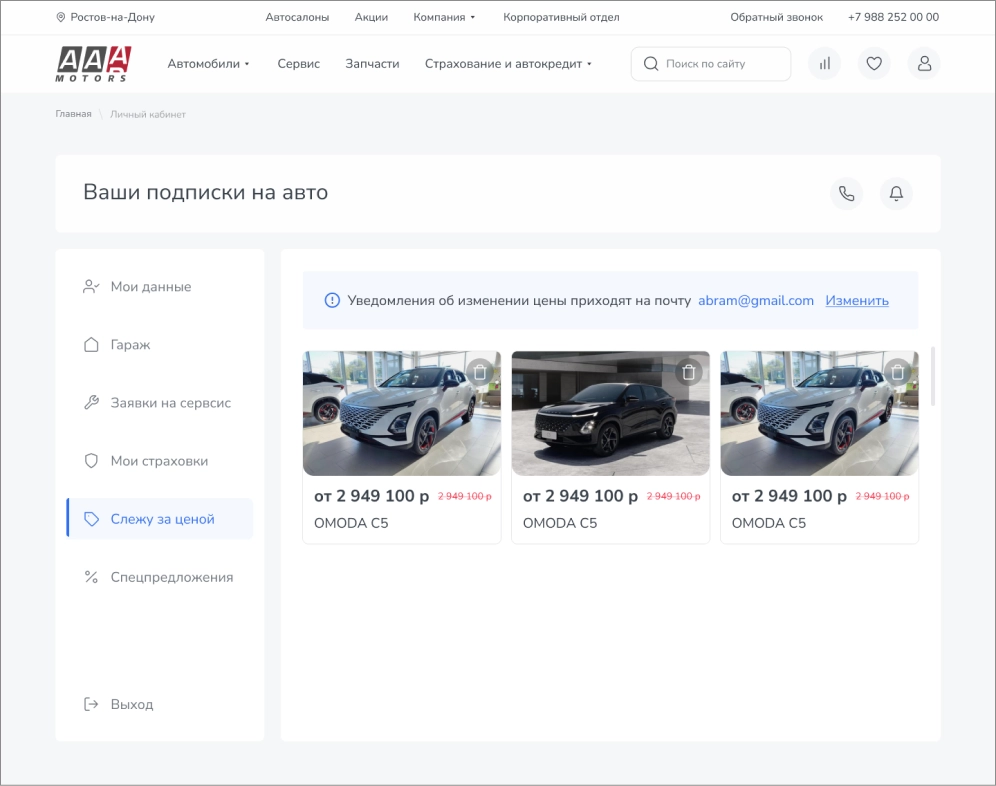Click Выход to log out

coord(131,704)
